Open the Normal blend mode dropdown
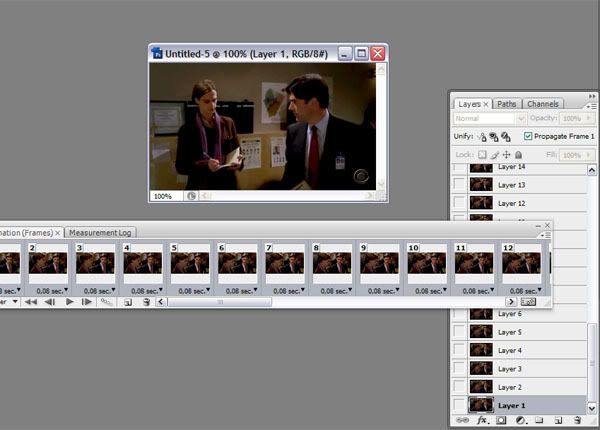600x430 pixels. tap(520, 119)
